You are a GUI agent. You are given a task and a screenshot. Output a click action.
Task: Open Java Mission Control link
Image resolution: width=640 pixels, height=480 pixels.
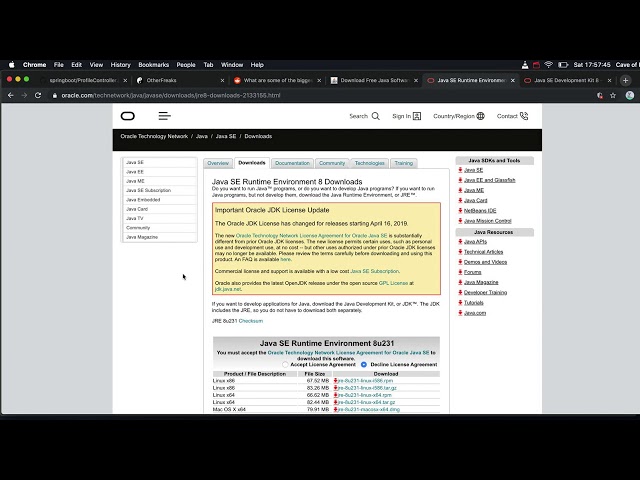tap(487, 221)
